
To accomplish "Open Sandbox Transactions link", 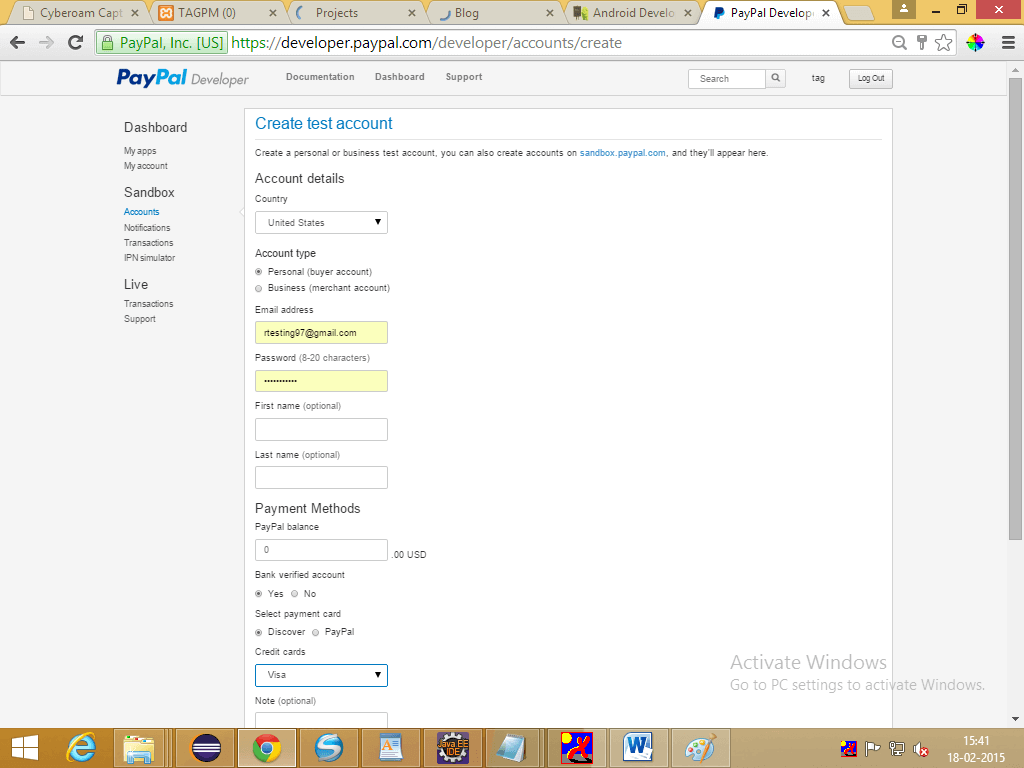I will (x=148, y=243).
